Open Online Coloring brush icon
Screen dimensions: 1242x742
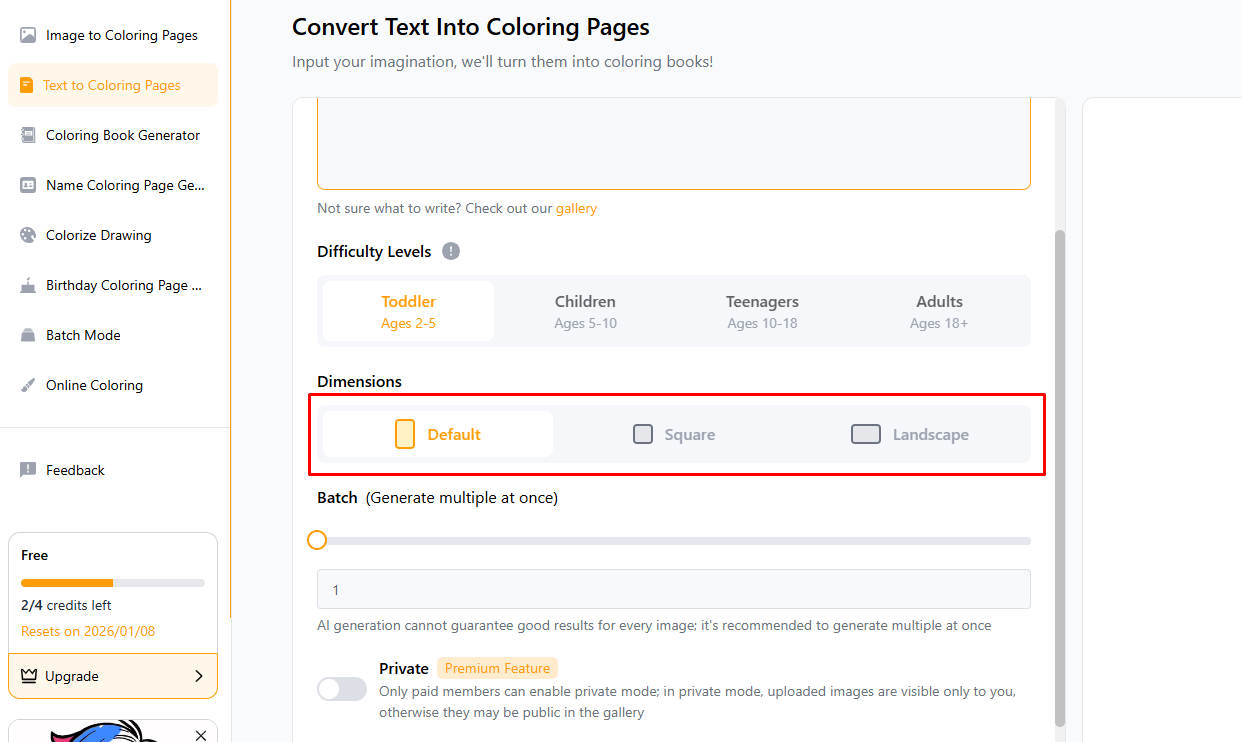click(x=28, y=385)
